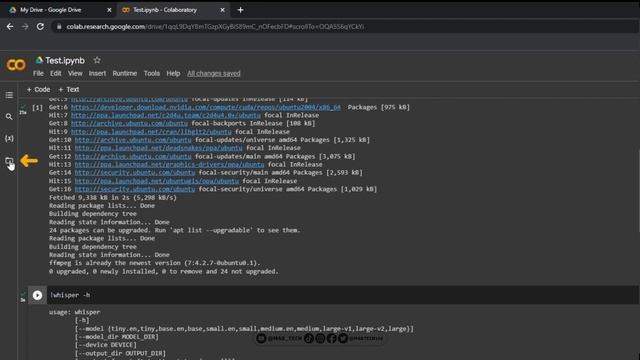Open the Files folder sidebar icon
The height and width of the screenshot is (360, 640).
[9, 161]
